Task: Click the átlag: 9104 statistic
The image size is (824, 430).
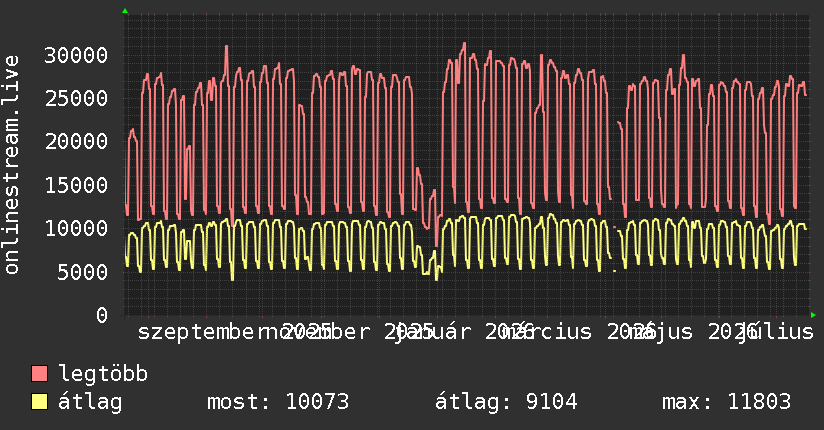Action: tap(506, 402)
